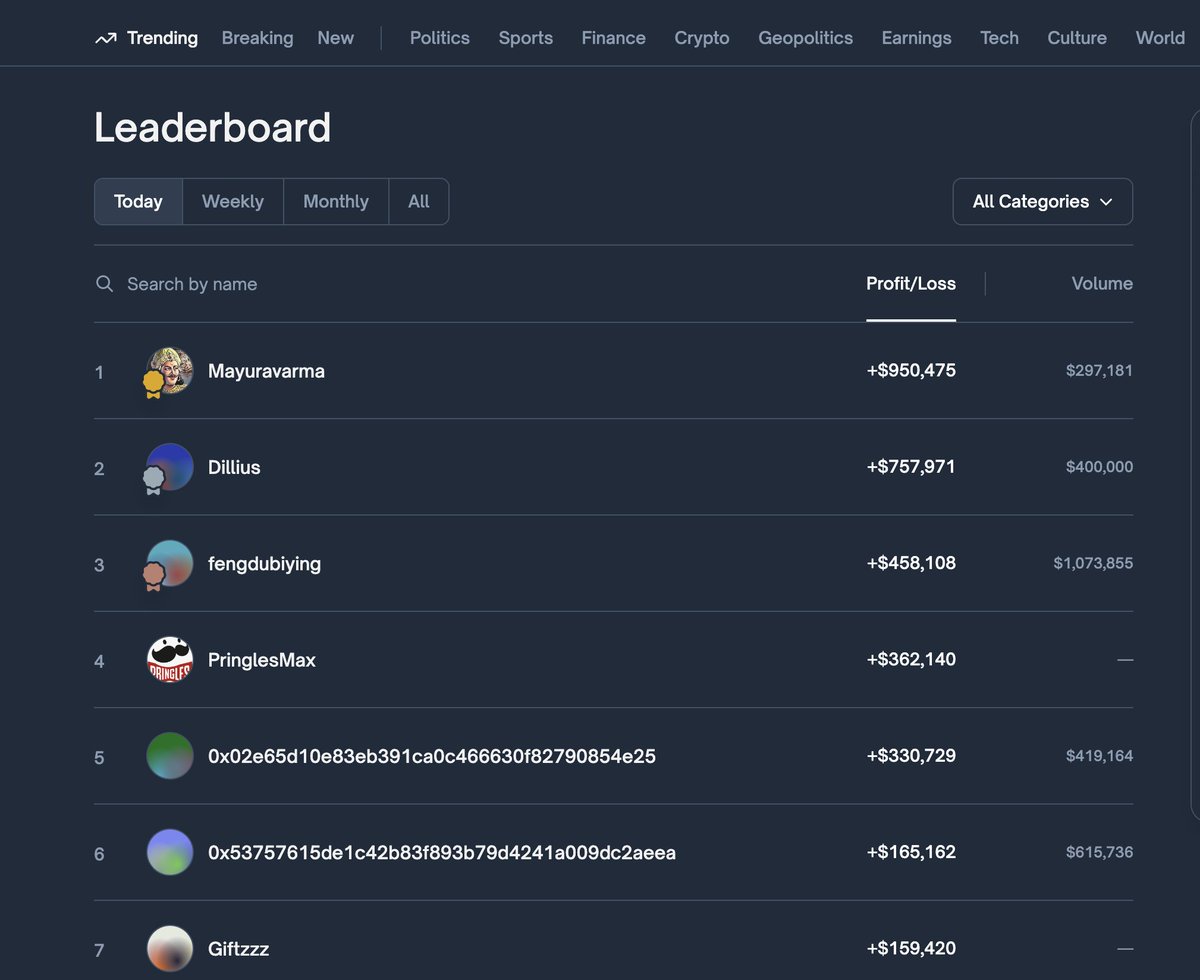Open fengdubiying's avatar

pos(170,564)
